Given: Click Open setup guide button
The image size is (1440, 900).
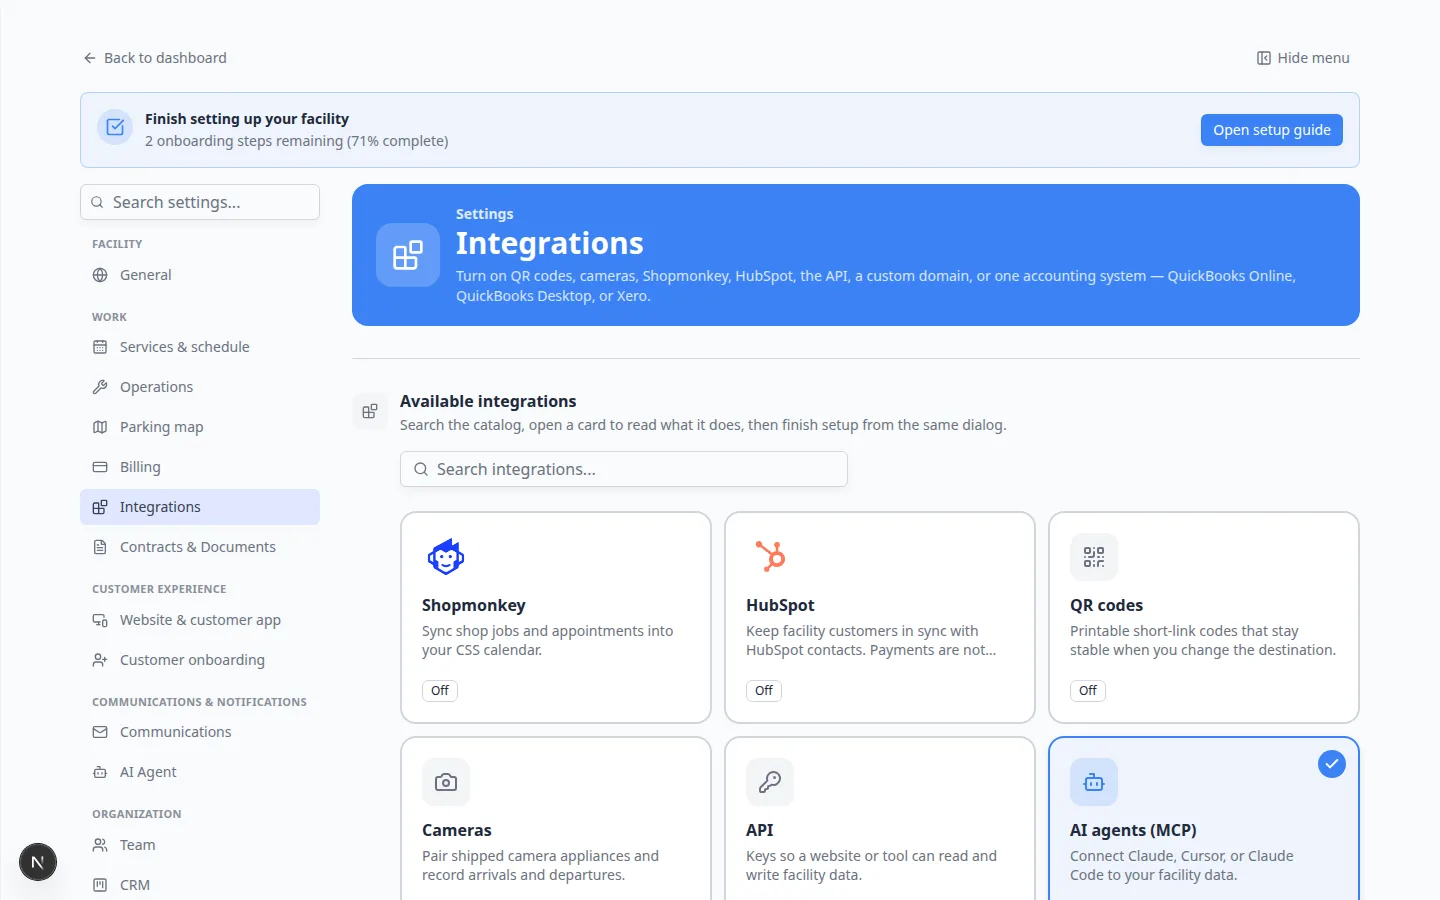Looking at the screenshot, I should 1272,130.
